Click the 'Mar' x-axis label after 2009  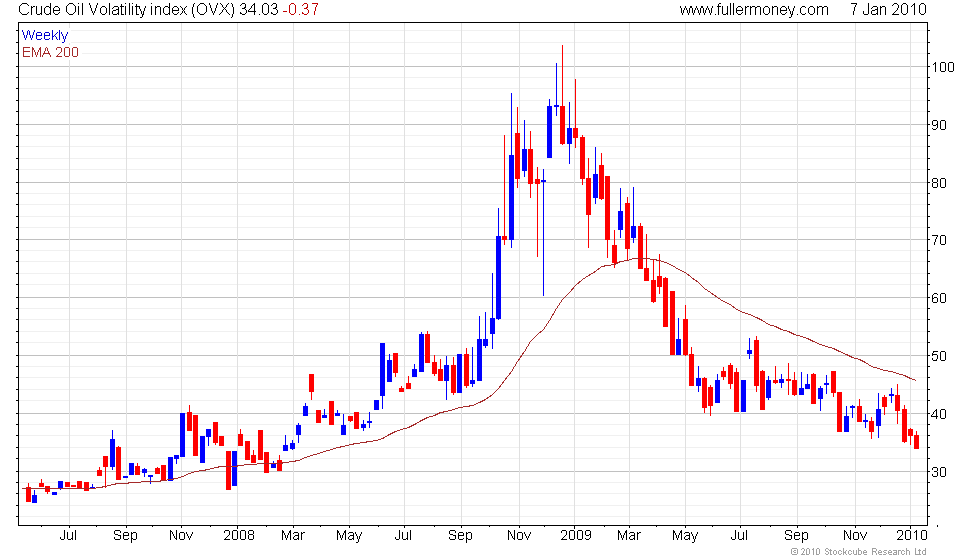pyautogui.click(x=629, y=536)
